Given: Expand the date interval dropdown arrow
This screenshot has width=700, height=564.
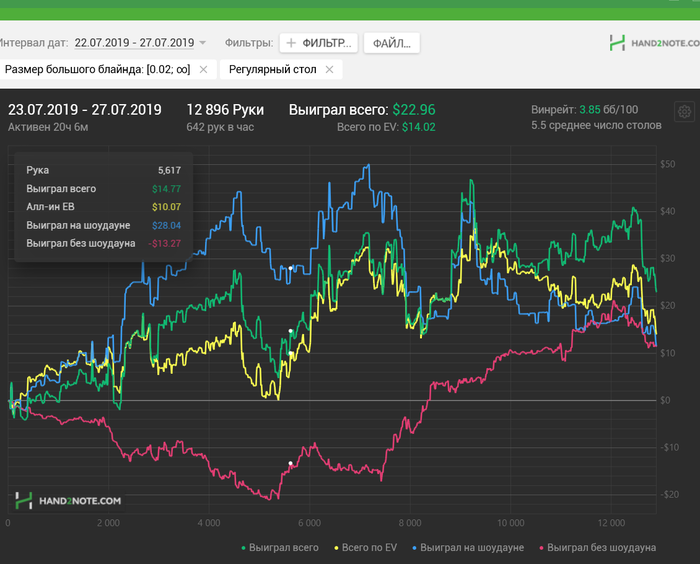Looking at the screenshot, I should (203, 43).
